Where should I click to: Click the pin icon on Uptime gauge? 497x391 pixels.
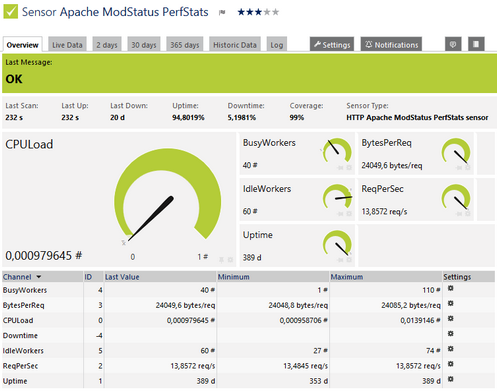point(340,260)
